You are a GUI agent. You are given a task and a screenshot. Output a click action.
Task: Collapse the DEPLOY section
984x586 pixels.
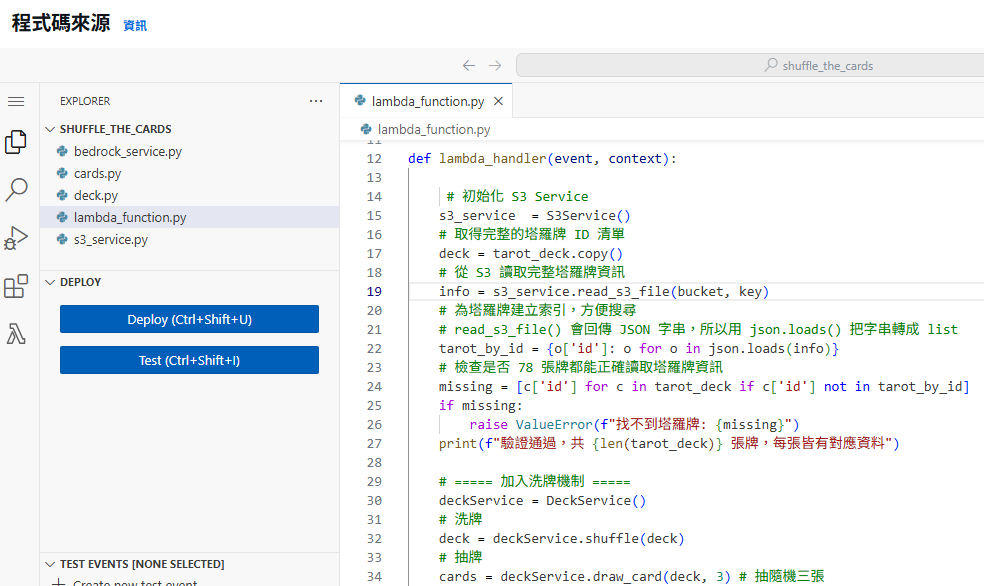(50, 282)
